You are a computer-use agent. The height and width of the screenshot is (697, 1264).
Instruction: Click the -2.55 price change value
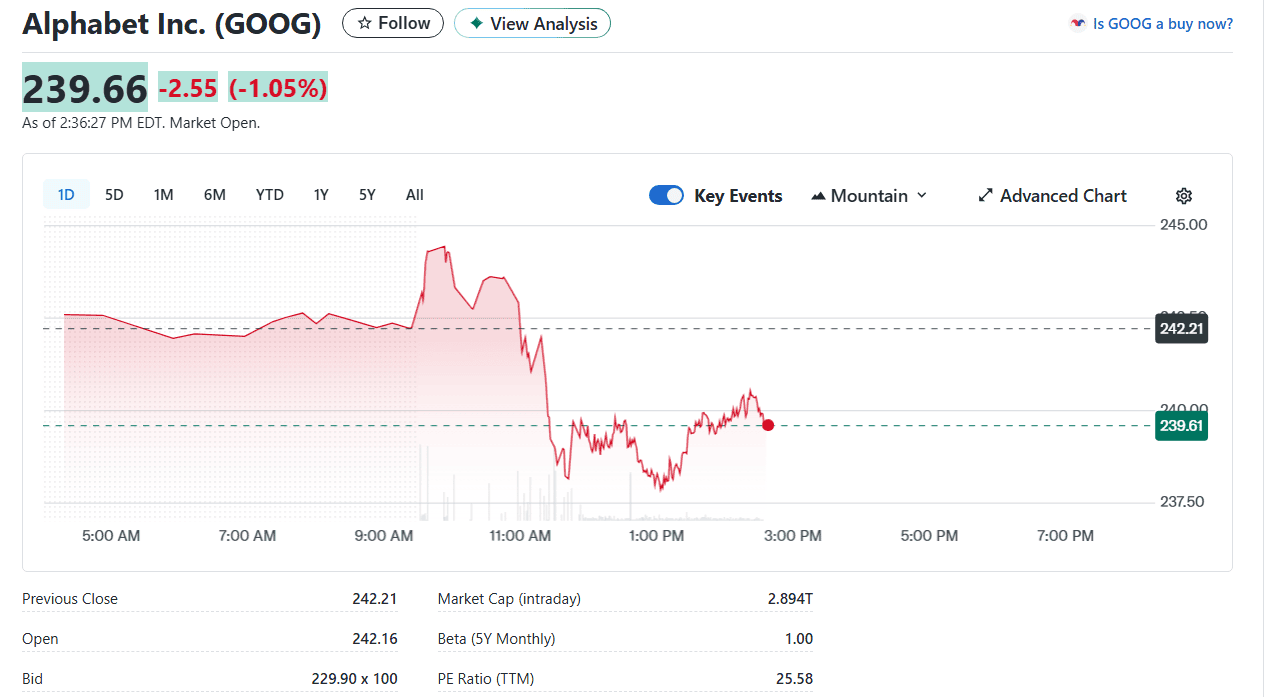pyautogui.click(x=188, y=88)
